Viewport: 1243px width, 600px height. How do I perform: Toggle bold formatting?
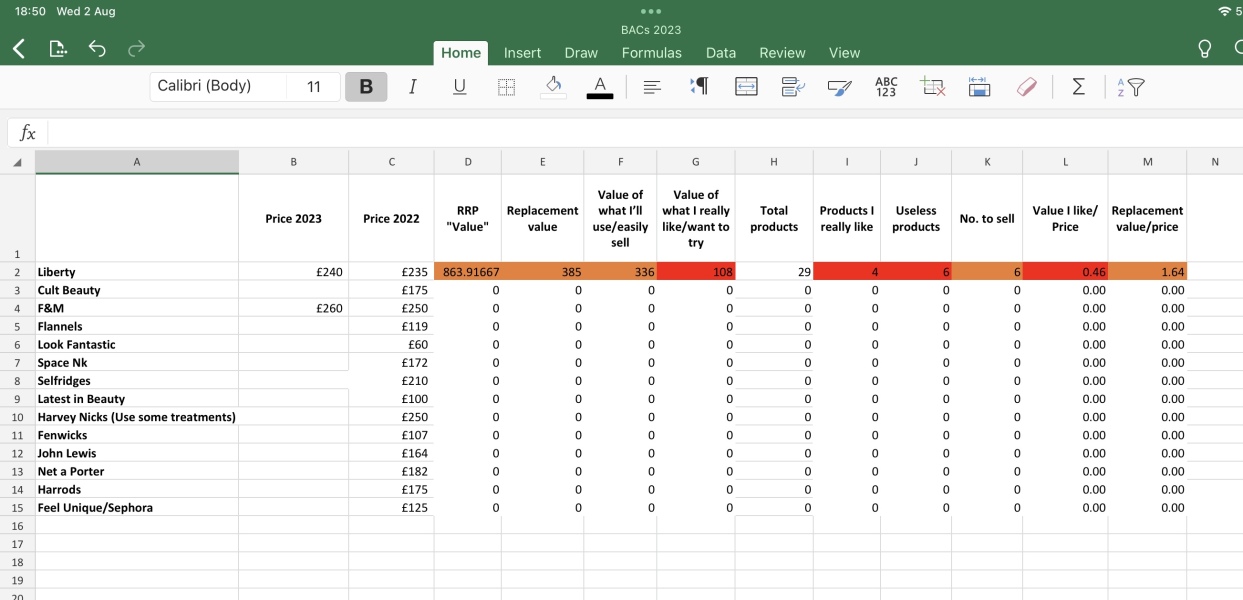[365, 87]
